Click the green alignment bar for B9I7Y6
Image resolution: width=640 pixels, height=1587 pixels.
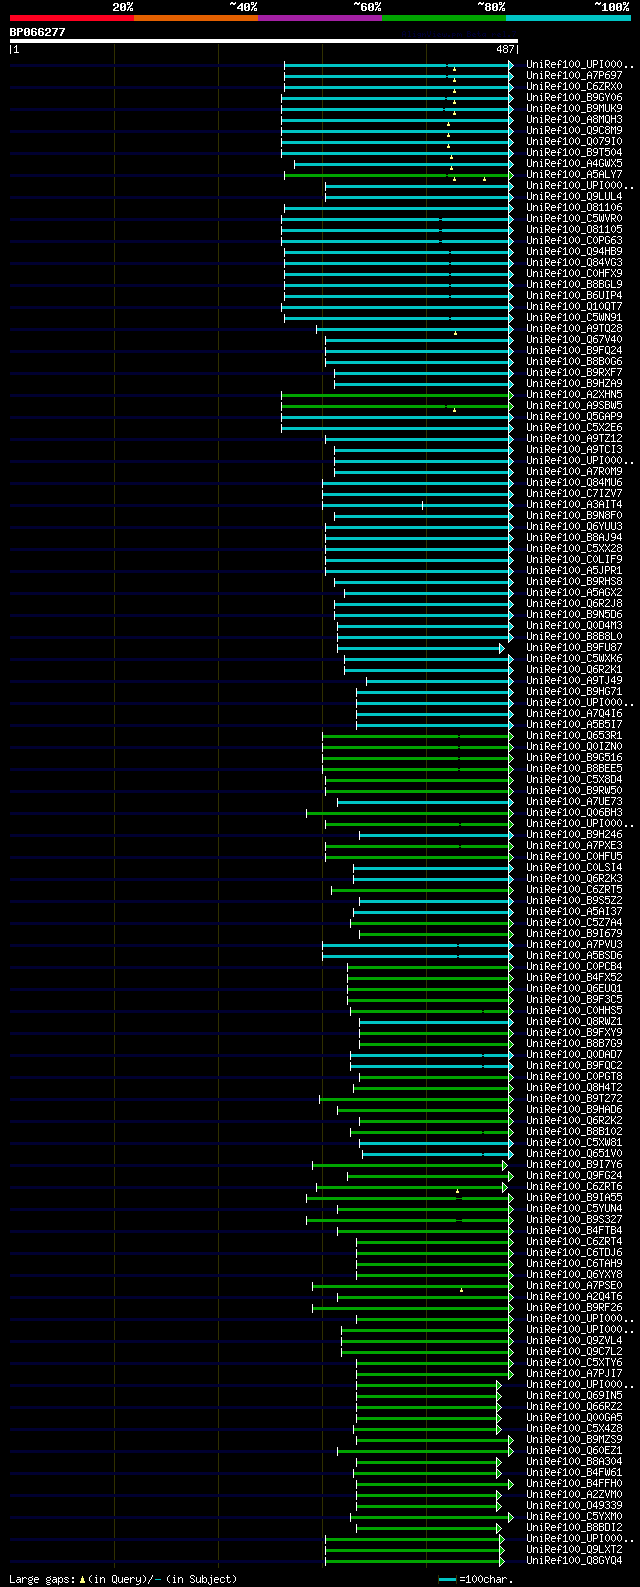click(x=410, y=1164)
